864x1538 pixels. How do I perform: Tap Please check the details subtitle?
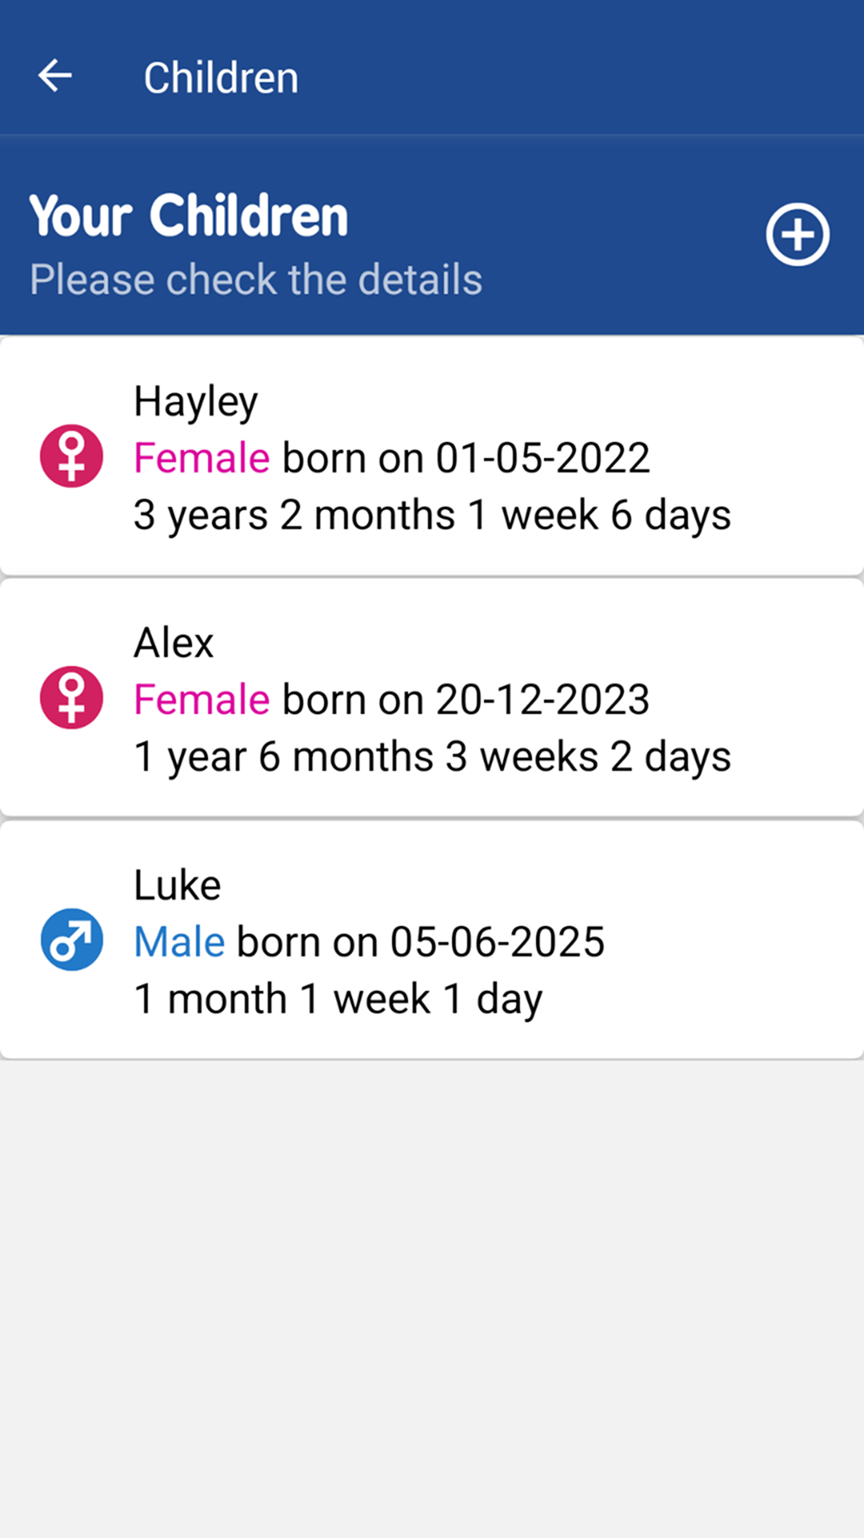[256, 280]
